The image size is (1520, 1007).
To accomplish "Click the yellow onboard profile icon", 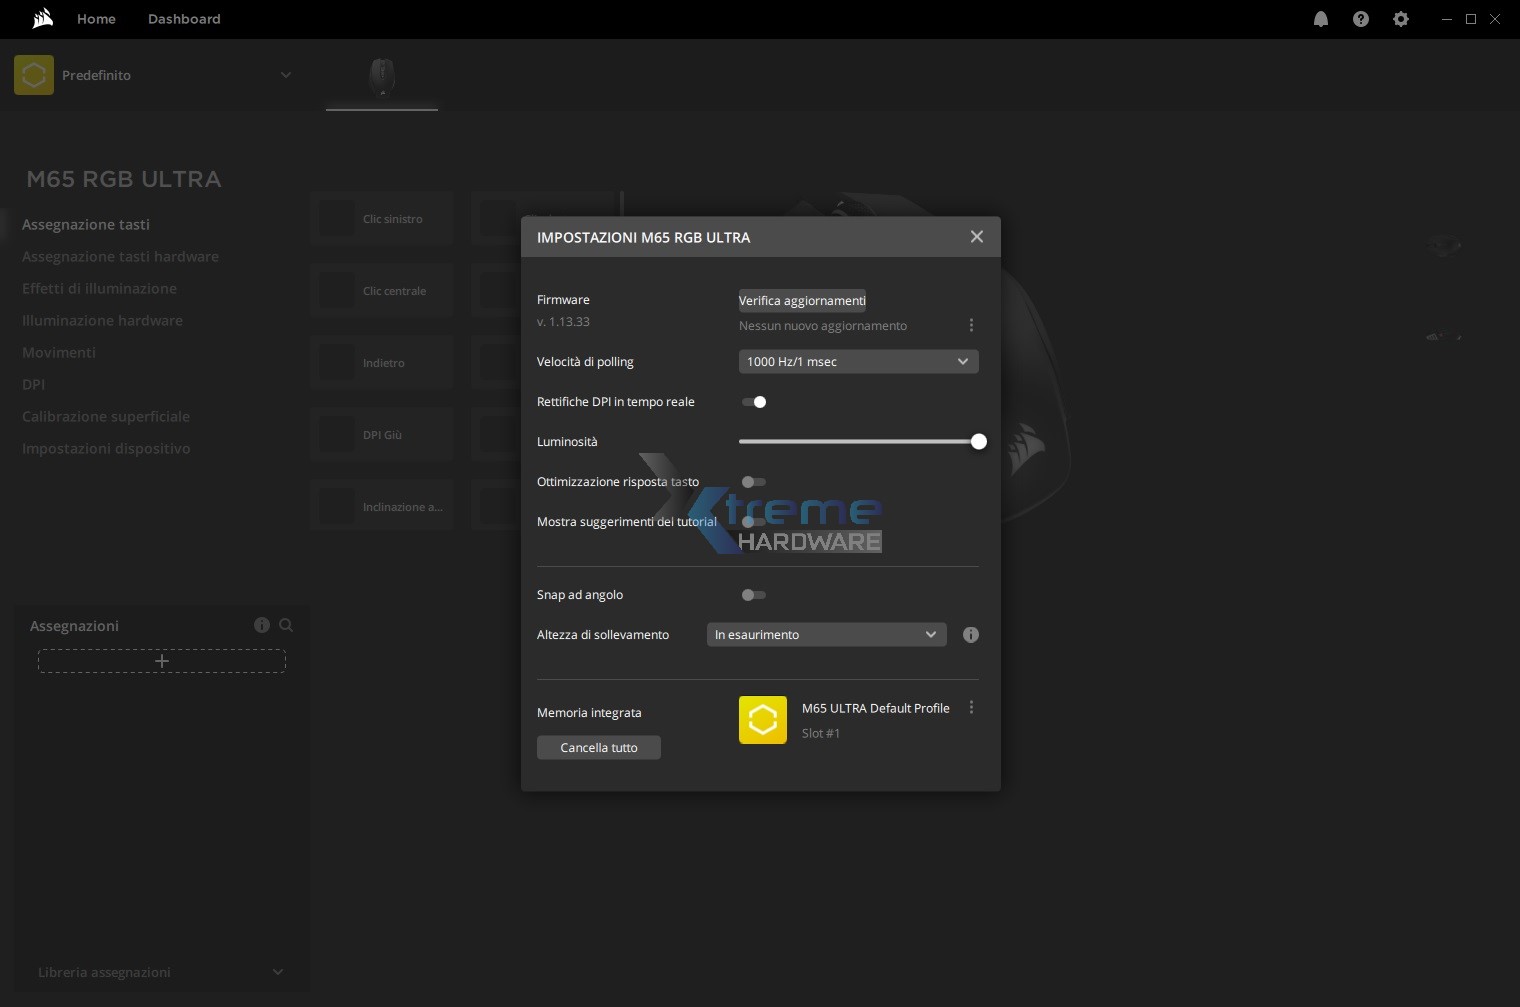I will 763,720.
